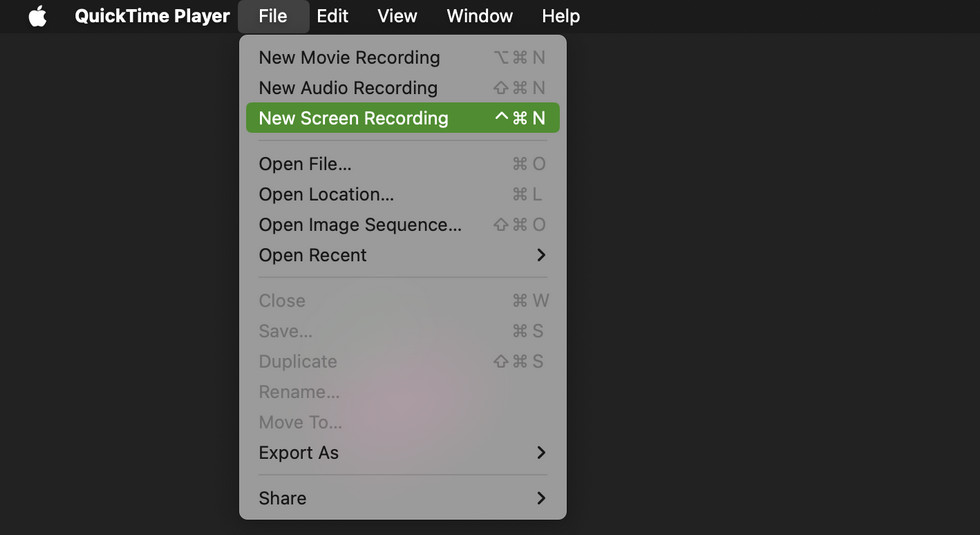This screenshot has height=535, width=980.
Task: Click the Duplicate menu item
Action: 298,362
